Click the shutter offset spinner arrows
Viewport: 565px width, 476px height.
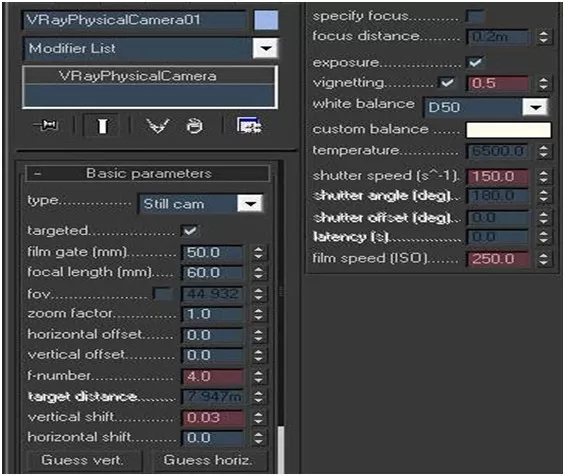pos(543,218)
